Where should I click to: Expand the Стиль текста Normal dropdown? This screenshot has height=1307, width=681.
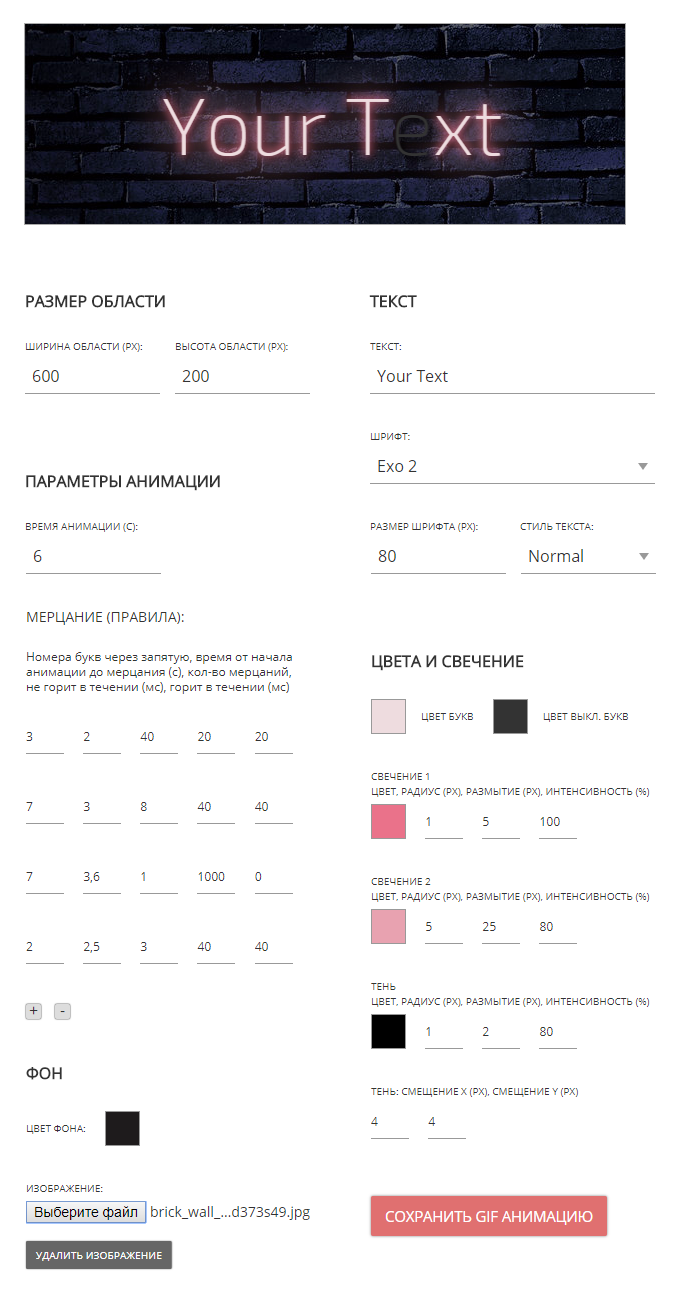tap(588, 556)
